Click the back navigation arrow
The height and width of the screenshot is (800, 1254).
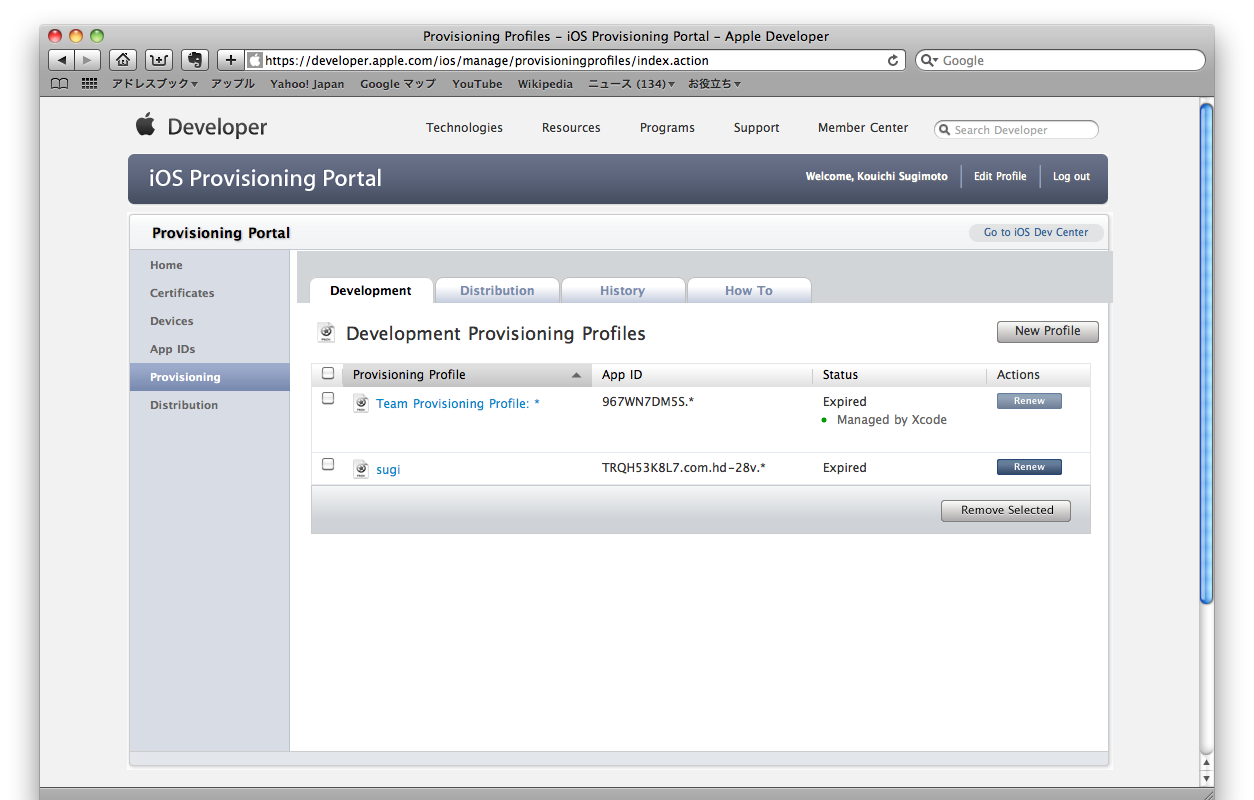(61, 60)
